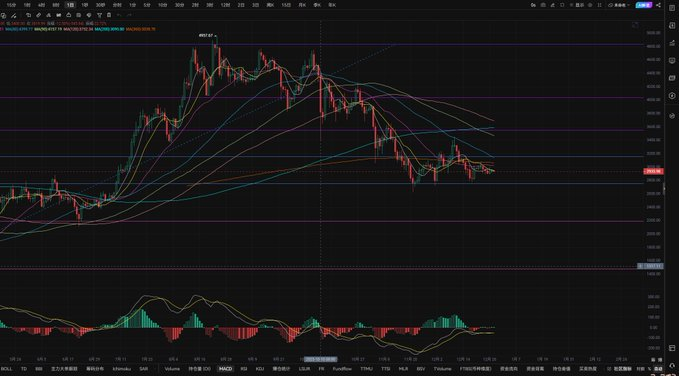Switch to the 年K timeframe

click(332, 5)
